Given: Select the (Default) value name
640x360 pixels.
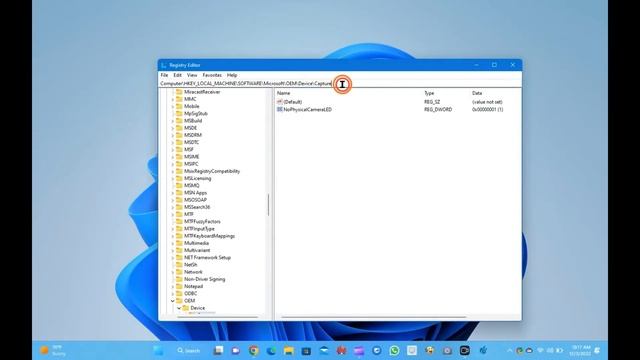Looking at the screenshot, I should coord(293,102).
